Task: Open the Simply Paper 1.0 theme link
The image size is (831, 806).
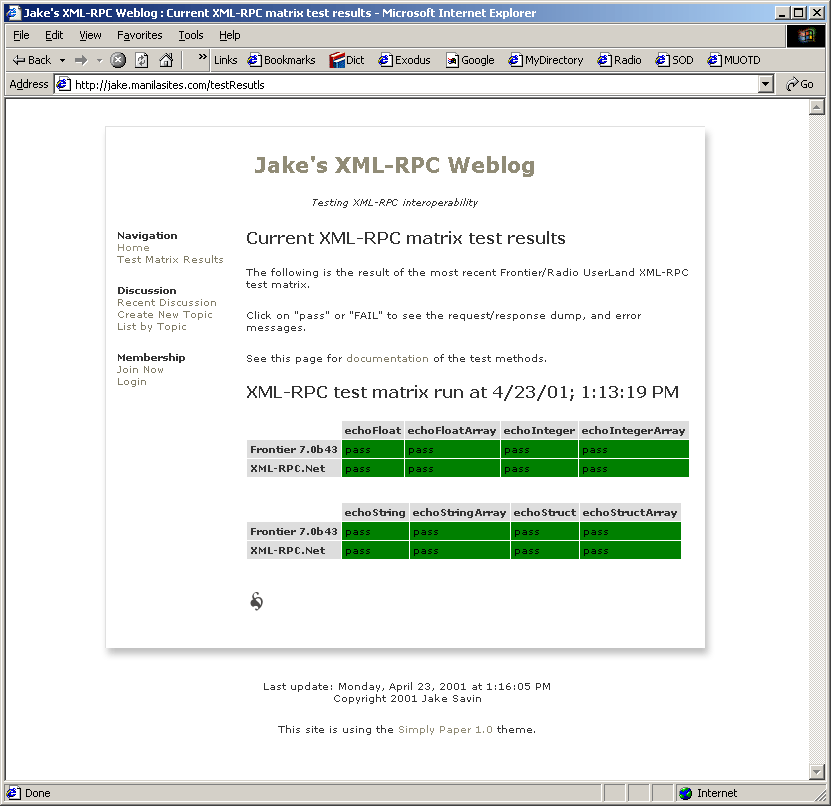Action: (x=445, y=730)
